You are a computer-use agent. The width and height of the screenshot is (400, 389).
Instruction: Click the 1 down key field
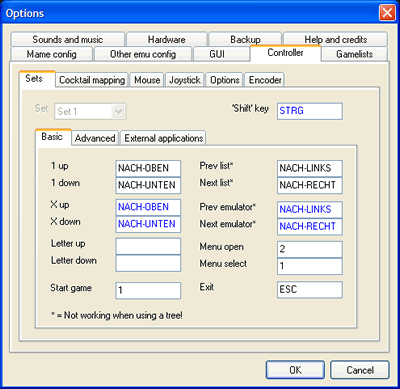coord(148,185)
